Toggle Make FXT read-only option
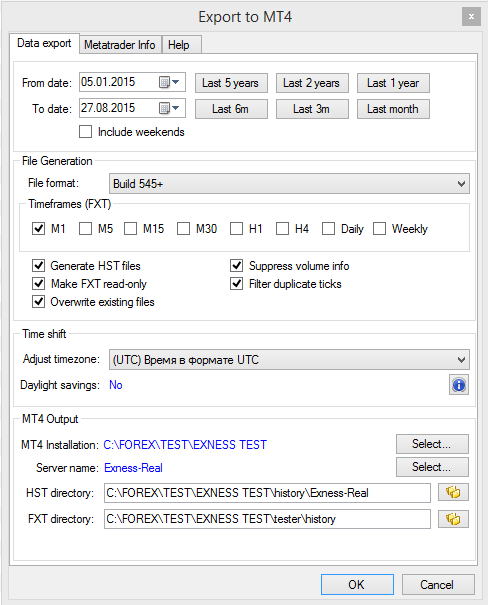The height and width of the screenshot is (605, 488). tap(38, 284)
